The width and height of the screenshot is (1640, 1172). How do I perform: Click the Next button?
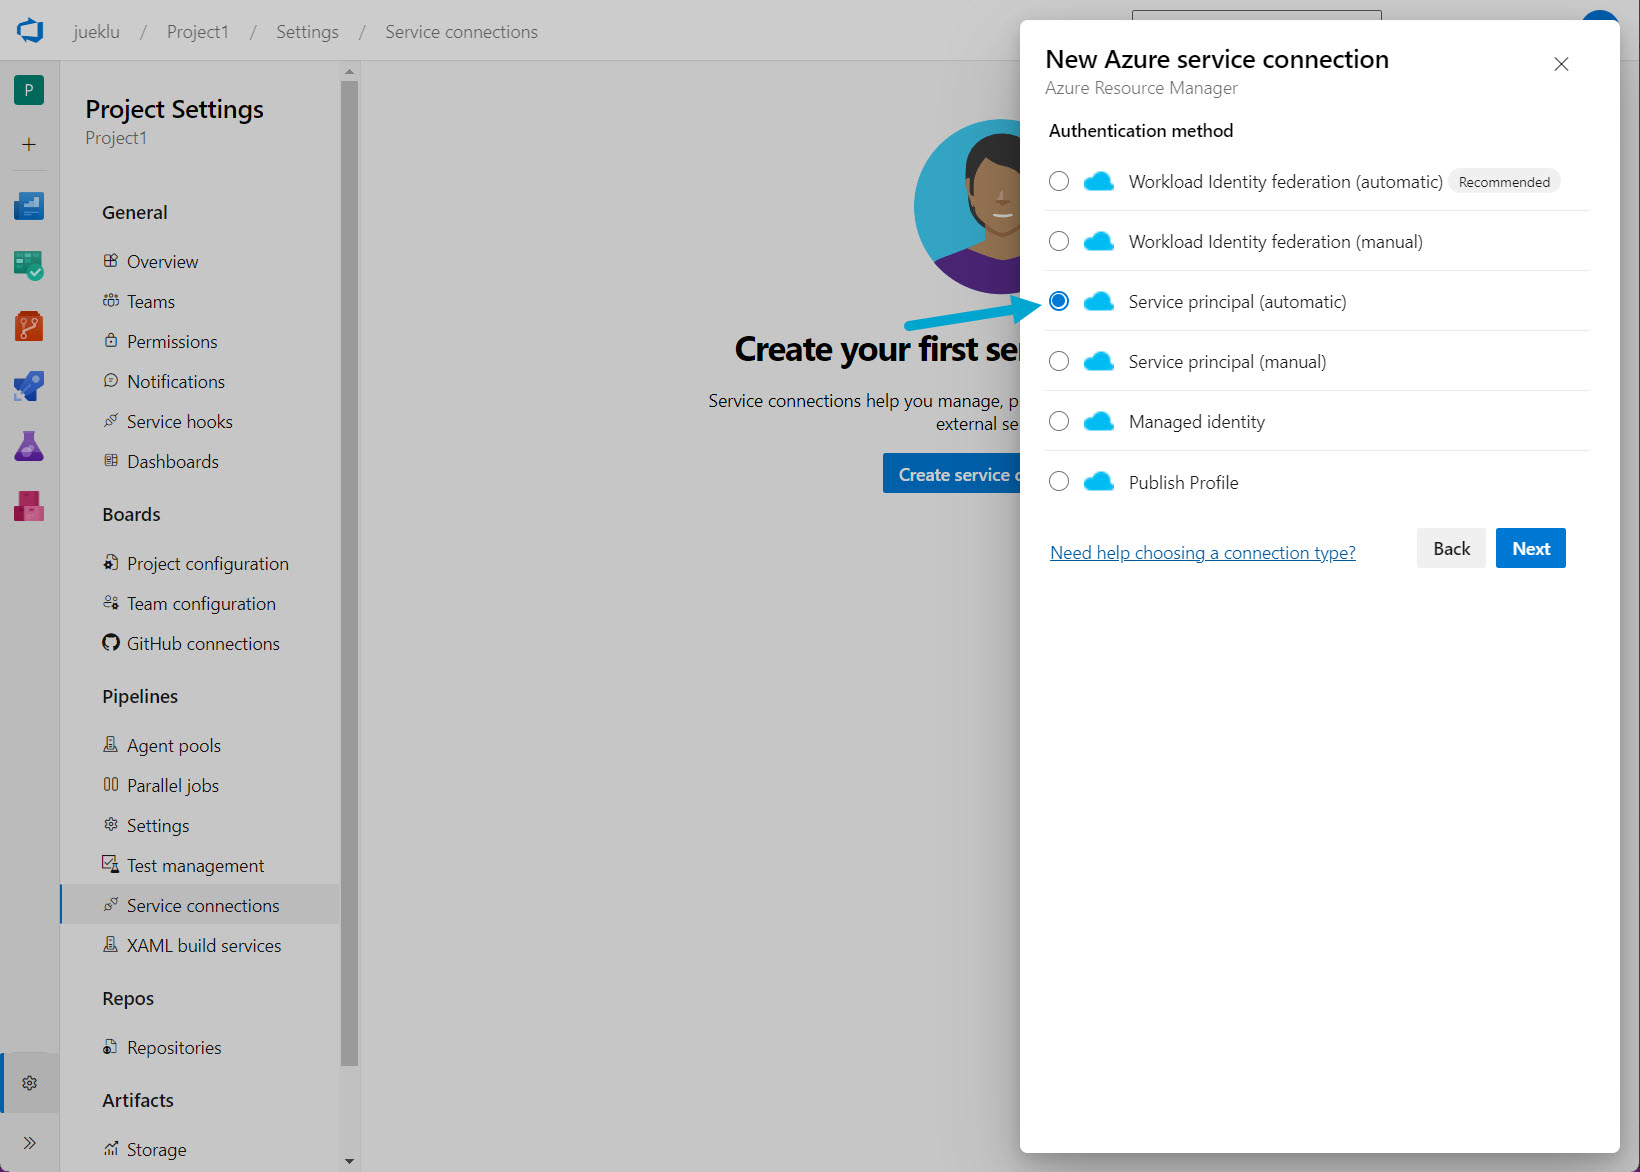tap(1530, 548)
